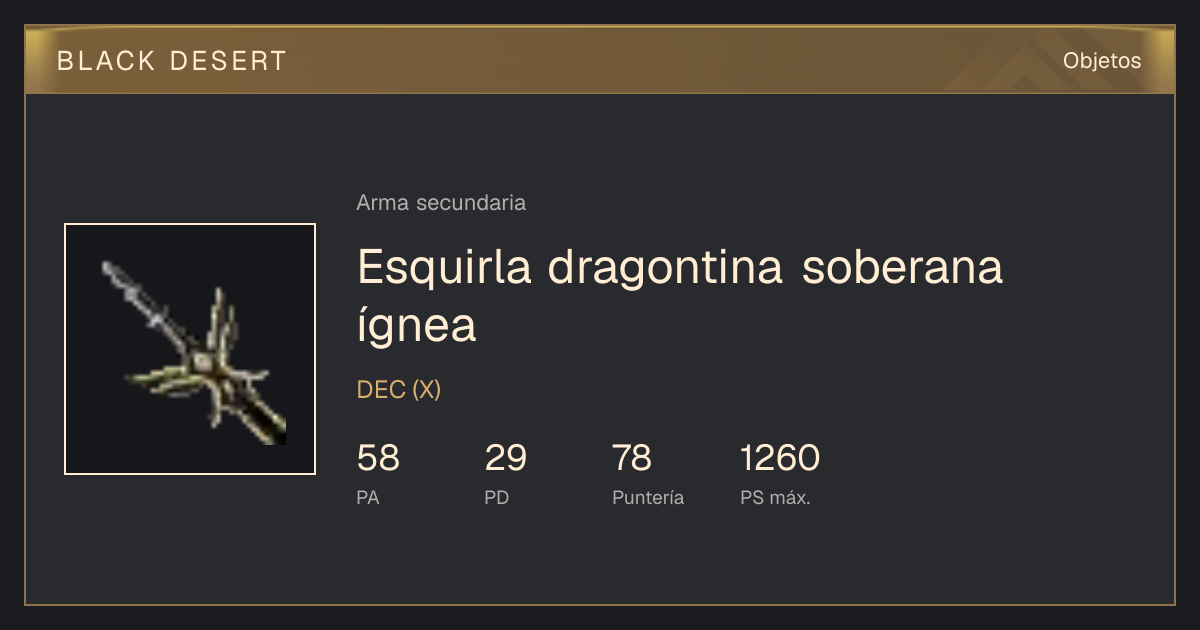Viewport: 1200px width, 630px height.
Task: Click the 58 PA value
Action: pos(378,458)
